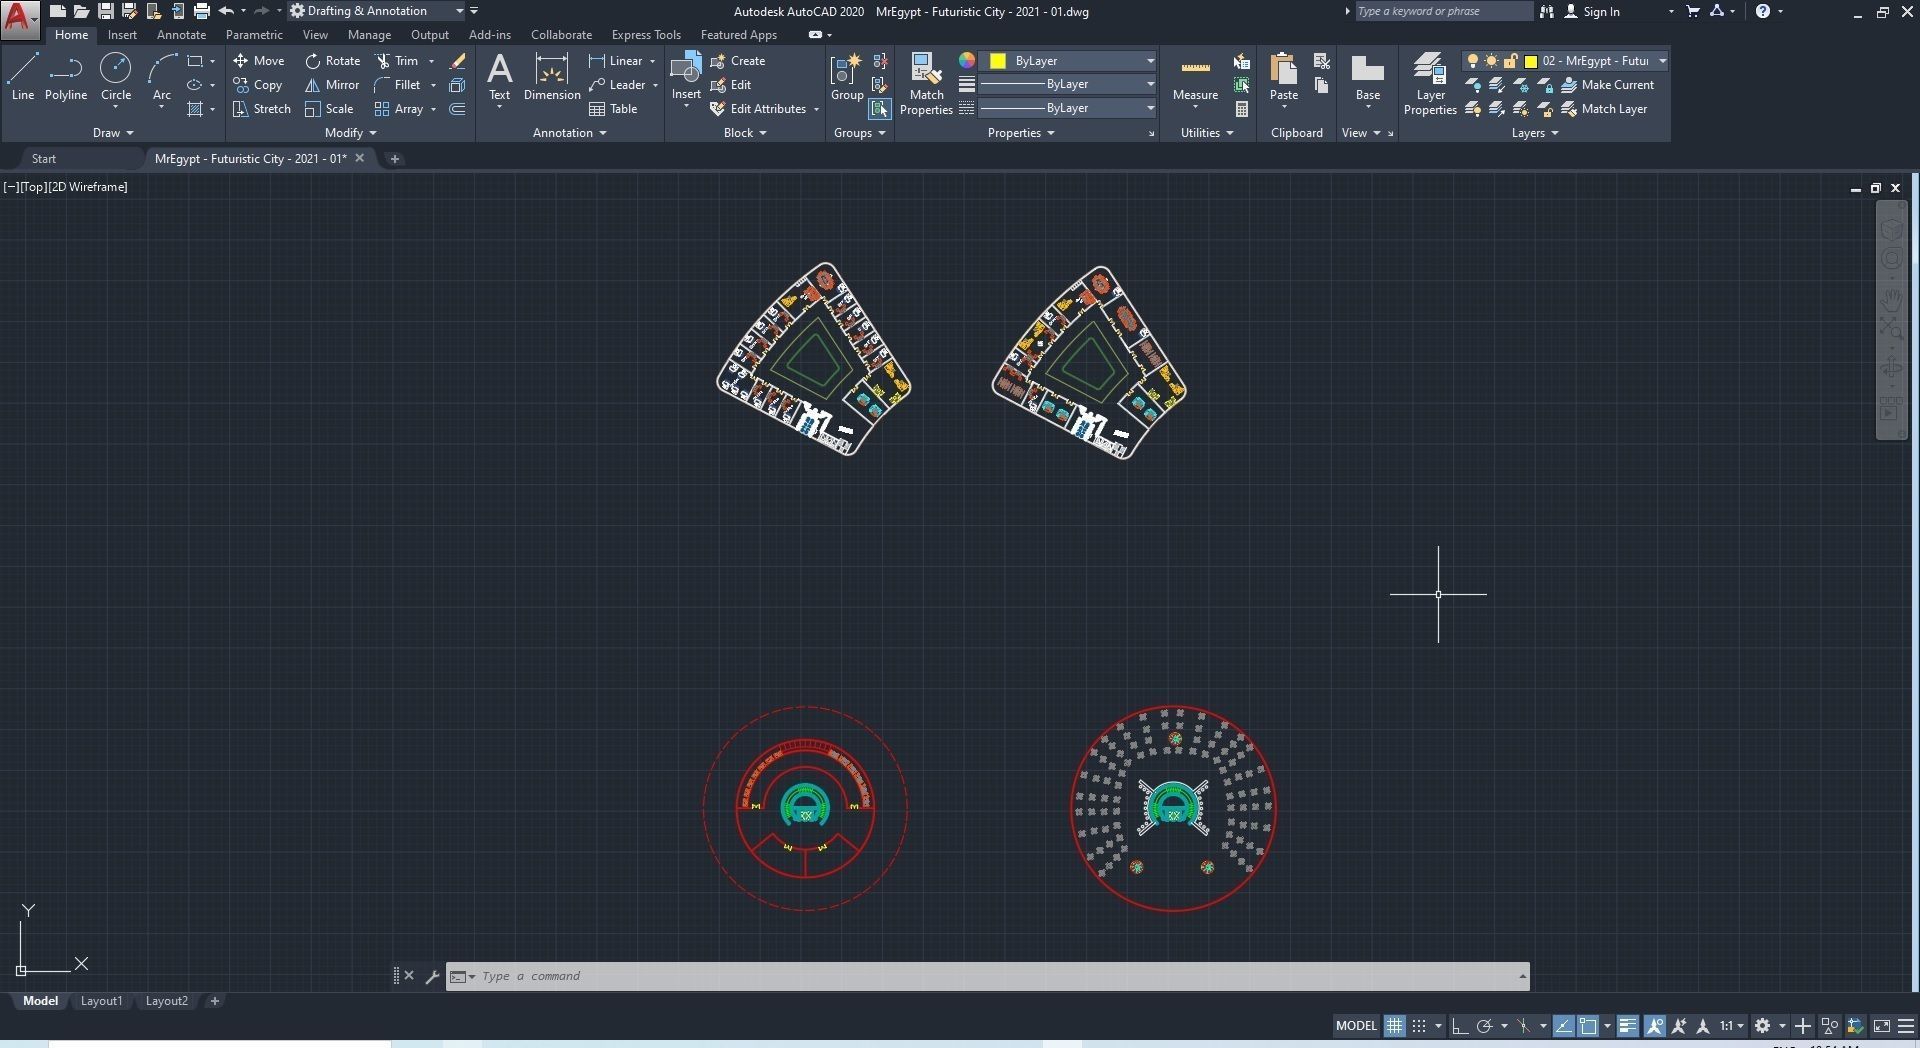1920x1048 pixels.
Task: Select the Line drawing tool
Action: pyautogui.click(x=23, y=77)
